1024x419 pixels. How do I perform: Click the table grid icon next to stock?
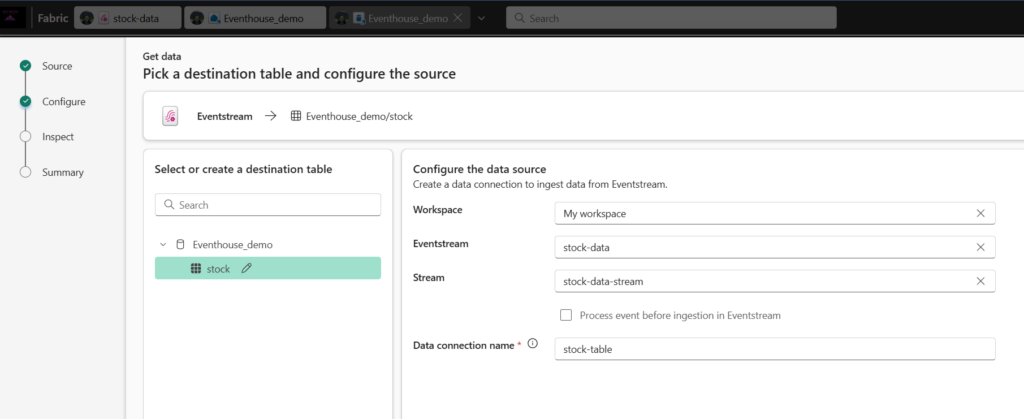(x=195, y=268)
